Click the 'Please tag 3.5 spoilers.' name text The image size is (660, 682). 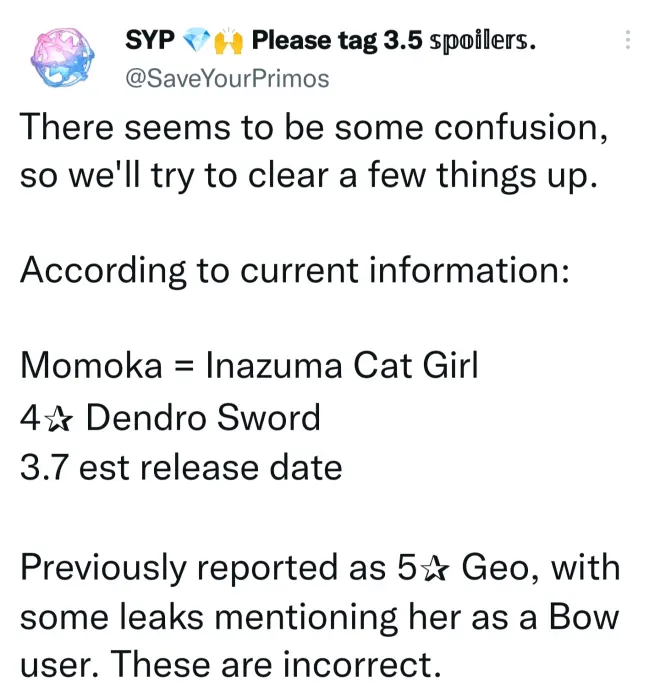pyautogui.click(x=394, y=41)
